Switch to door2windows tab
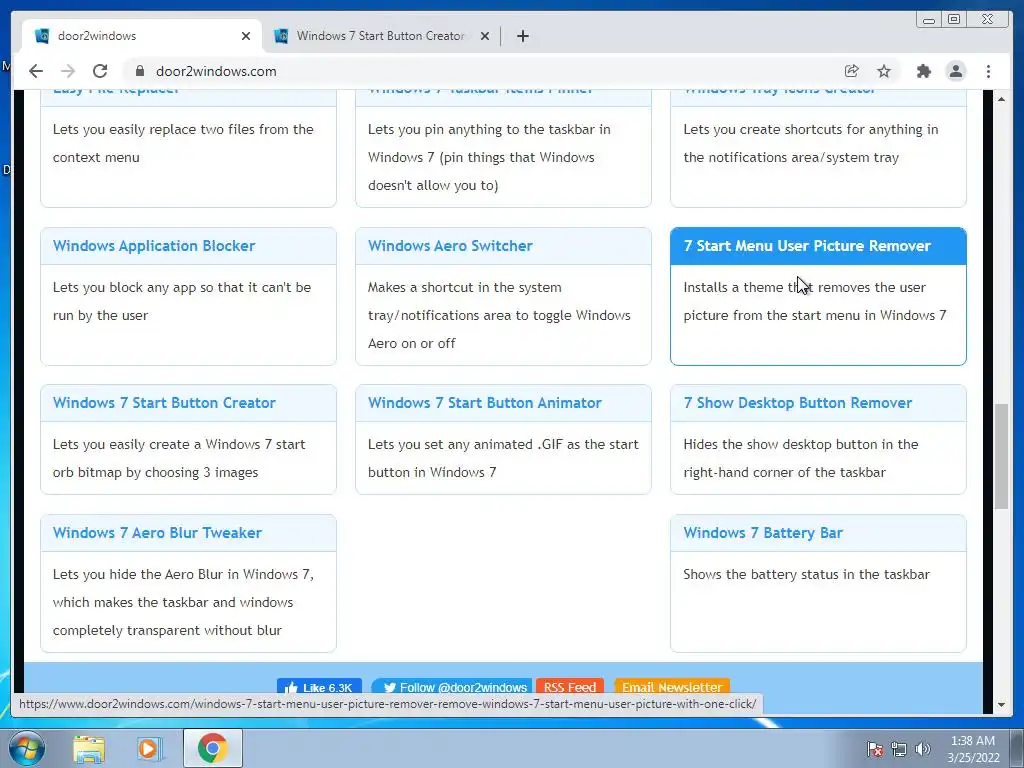The height and width of the screenshot is (768, 1024). (142, 36)
